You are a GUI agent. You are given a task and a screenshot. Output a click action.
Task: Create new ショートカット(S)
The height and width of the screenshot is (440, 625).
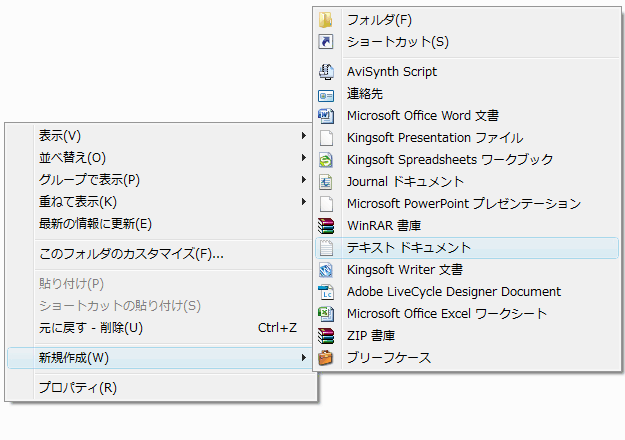398,42
